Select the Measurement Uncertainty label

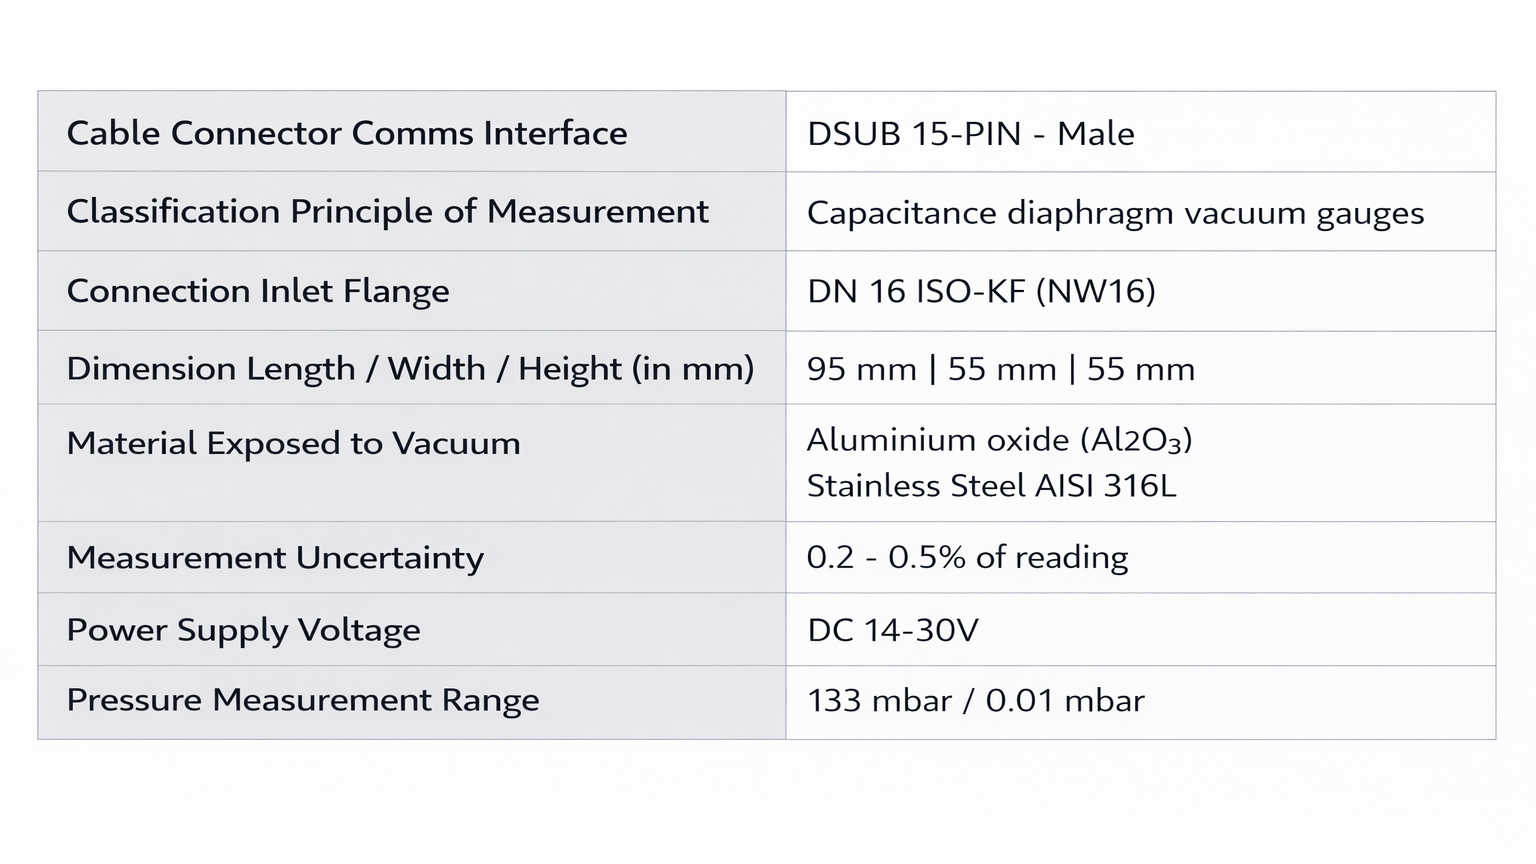pyautogui.click(x=275, y=558)
